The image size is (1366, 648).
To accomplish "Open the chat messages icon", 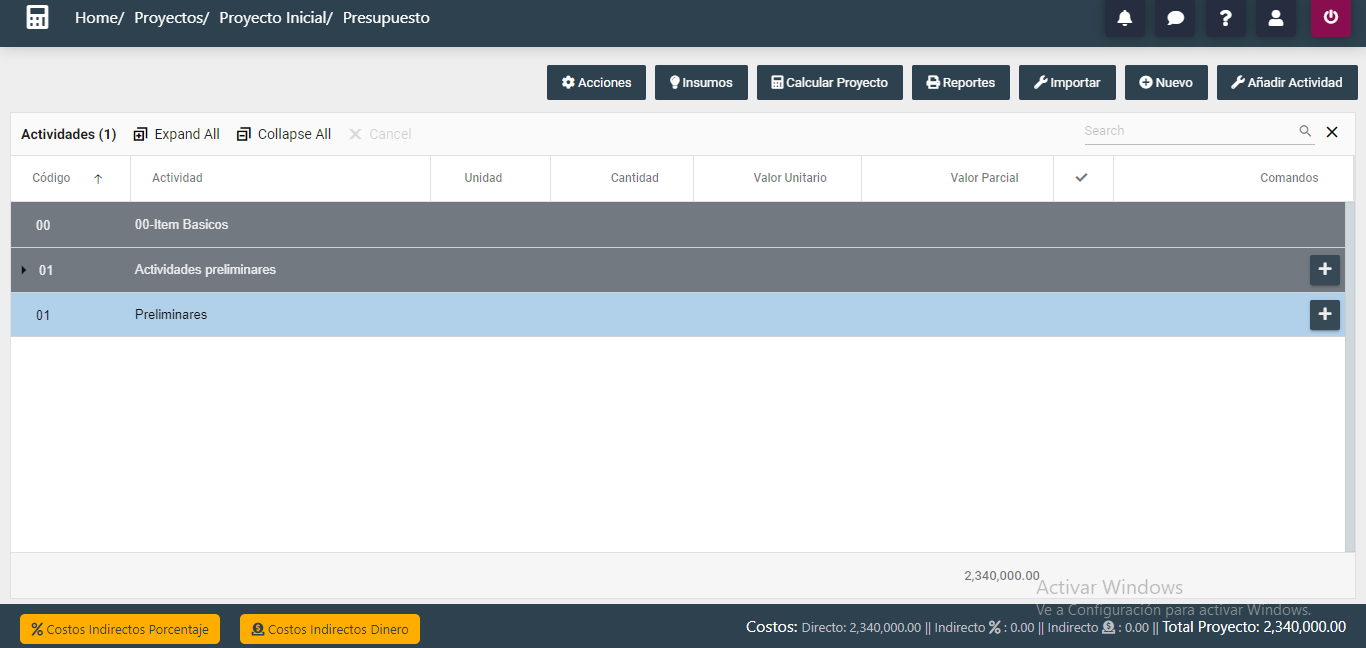I will pyautogui.click(x=1175, y=18).
